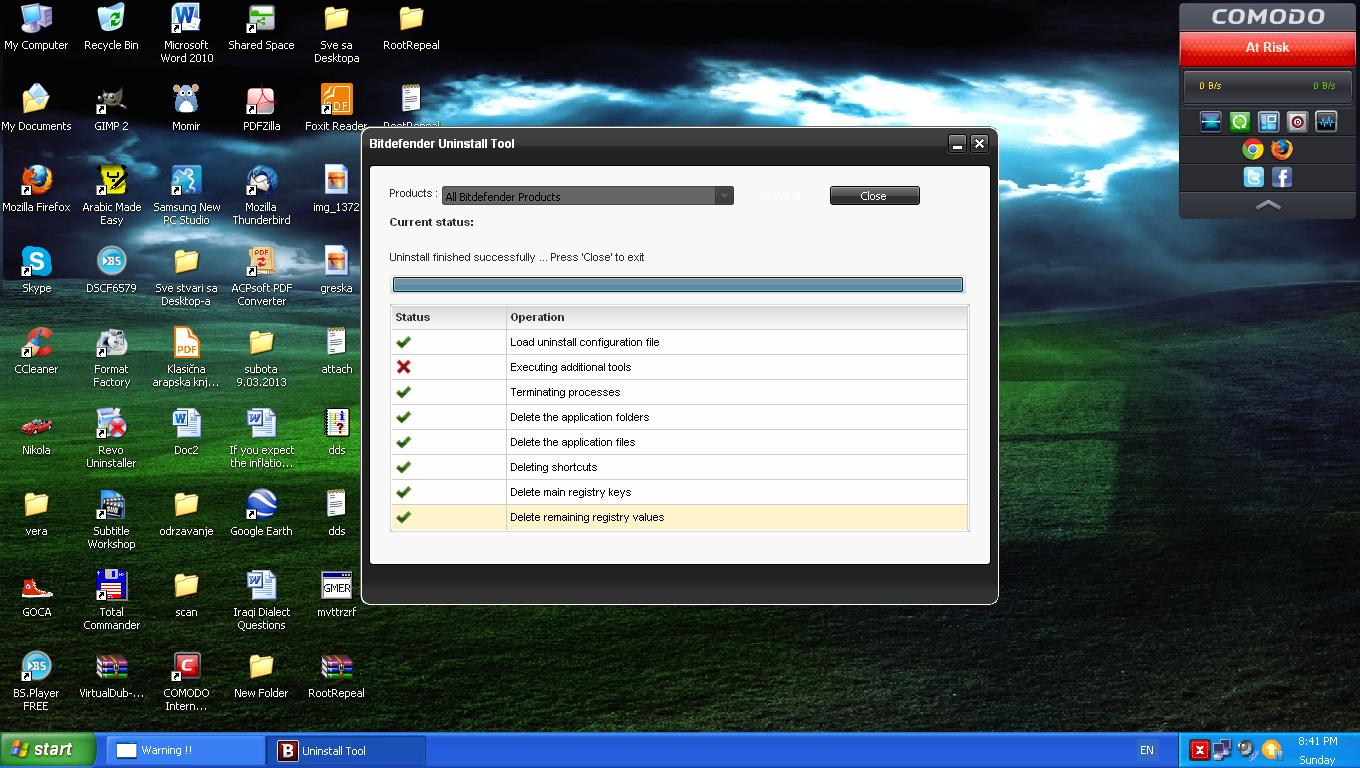The width and height of the screenshot is (1360, 768).
Task: Click the taskbar clock showing 8:41 PM
Action: 1317,742
